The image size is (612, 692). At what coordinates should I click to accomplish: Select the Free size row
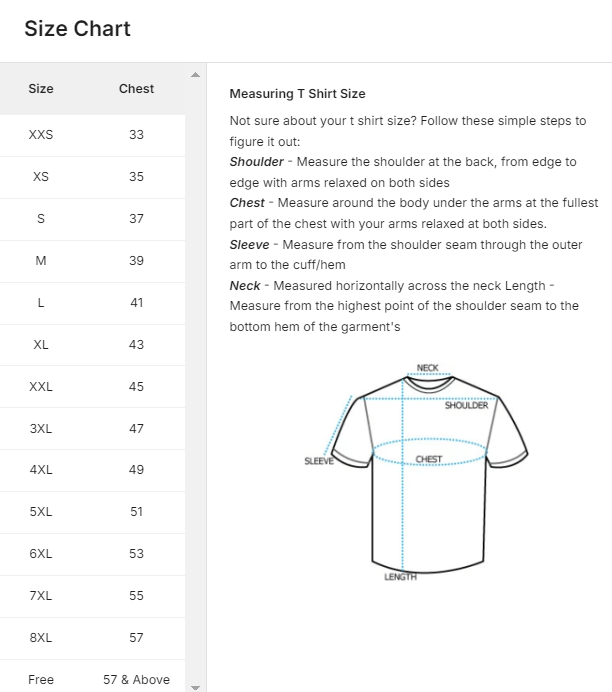92,680
